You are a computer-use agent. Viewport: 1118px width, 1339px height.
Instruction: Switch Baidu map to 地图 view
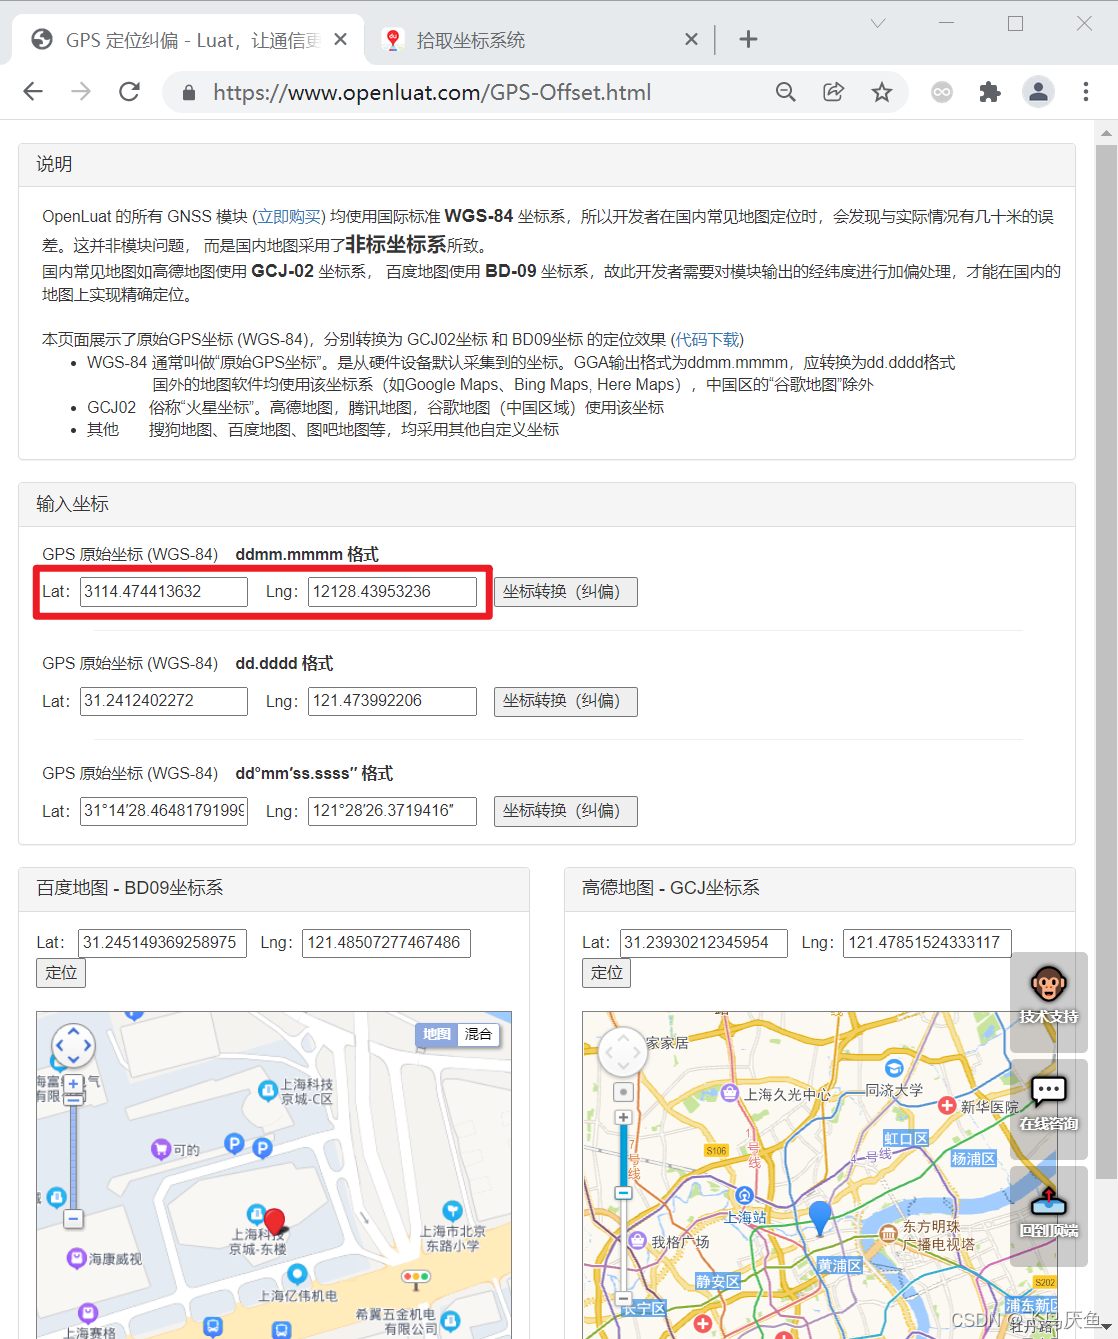coord(437,1034)
